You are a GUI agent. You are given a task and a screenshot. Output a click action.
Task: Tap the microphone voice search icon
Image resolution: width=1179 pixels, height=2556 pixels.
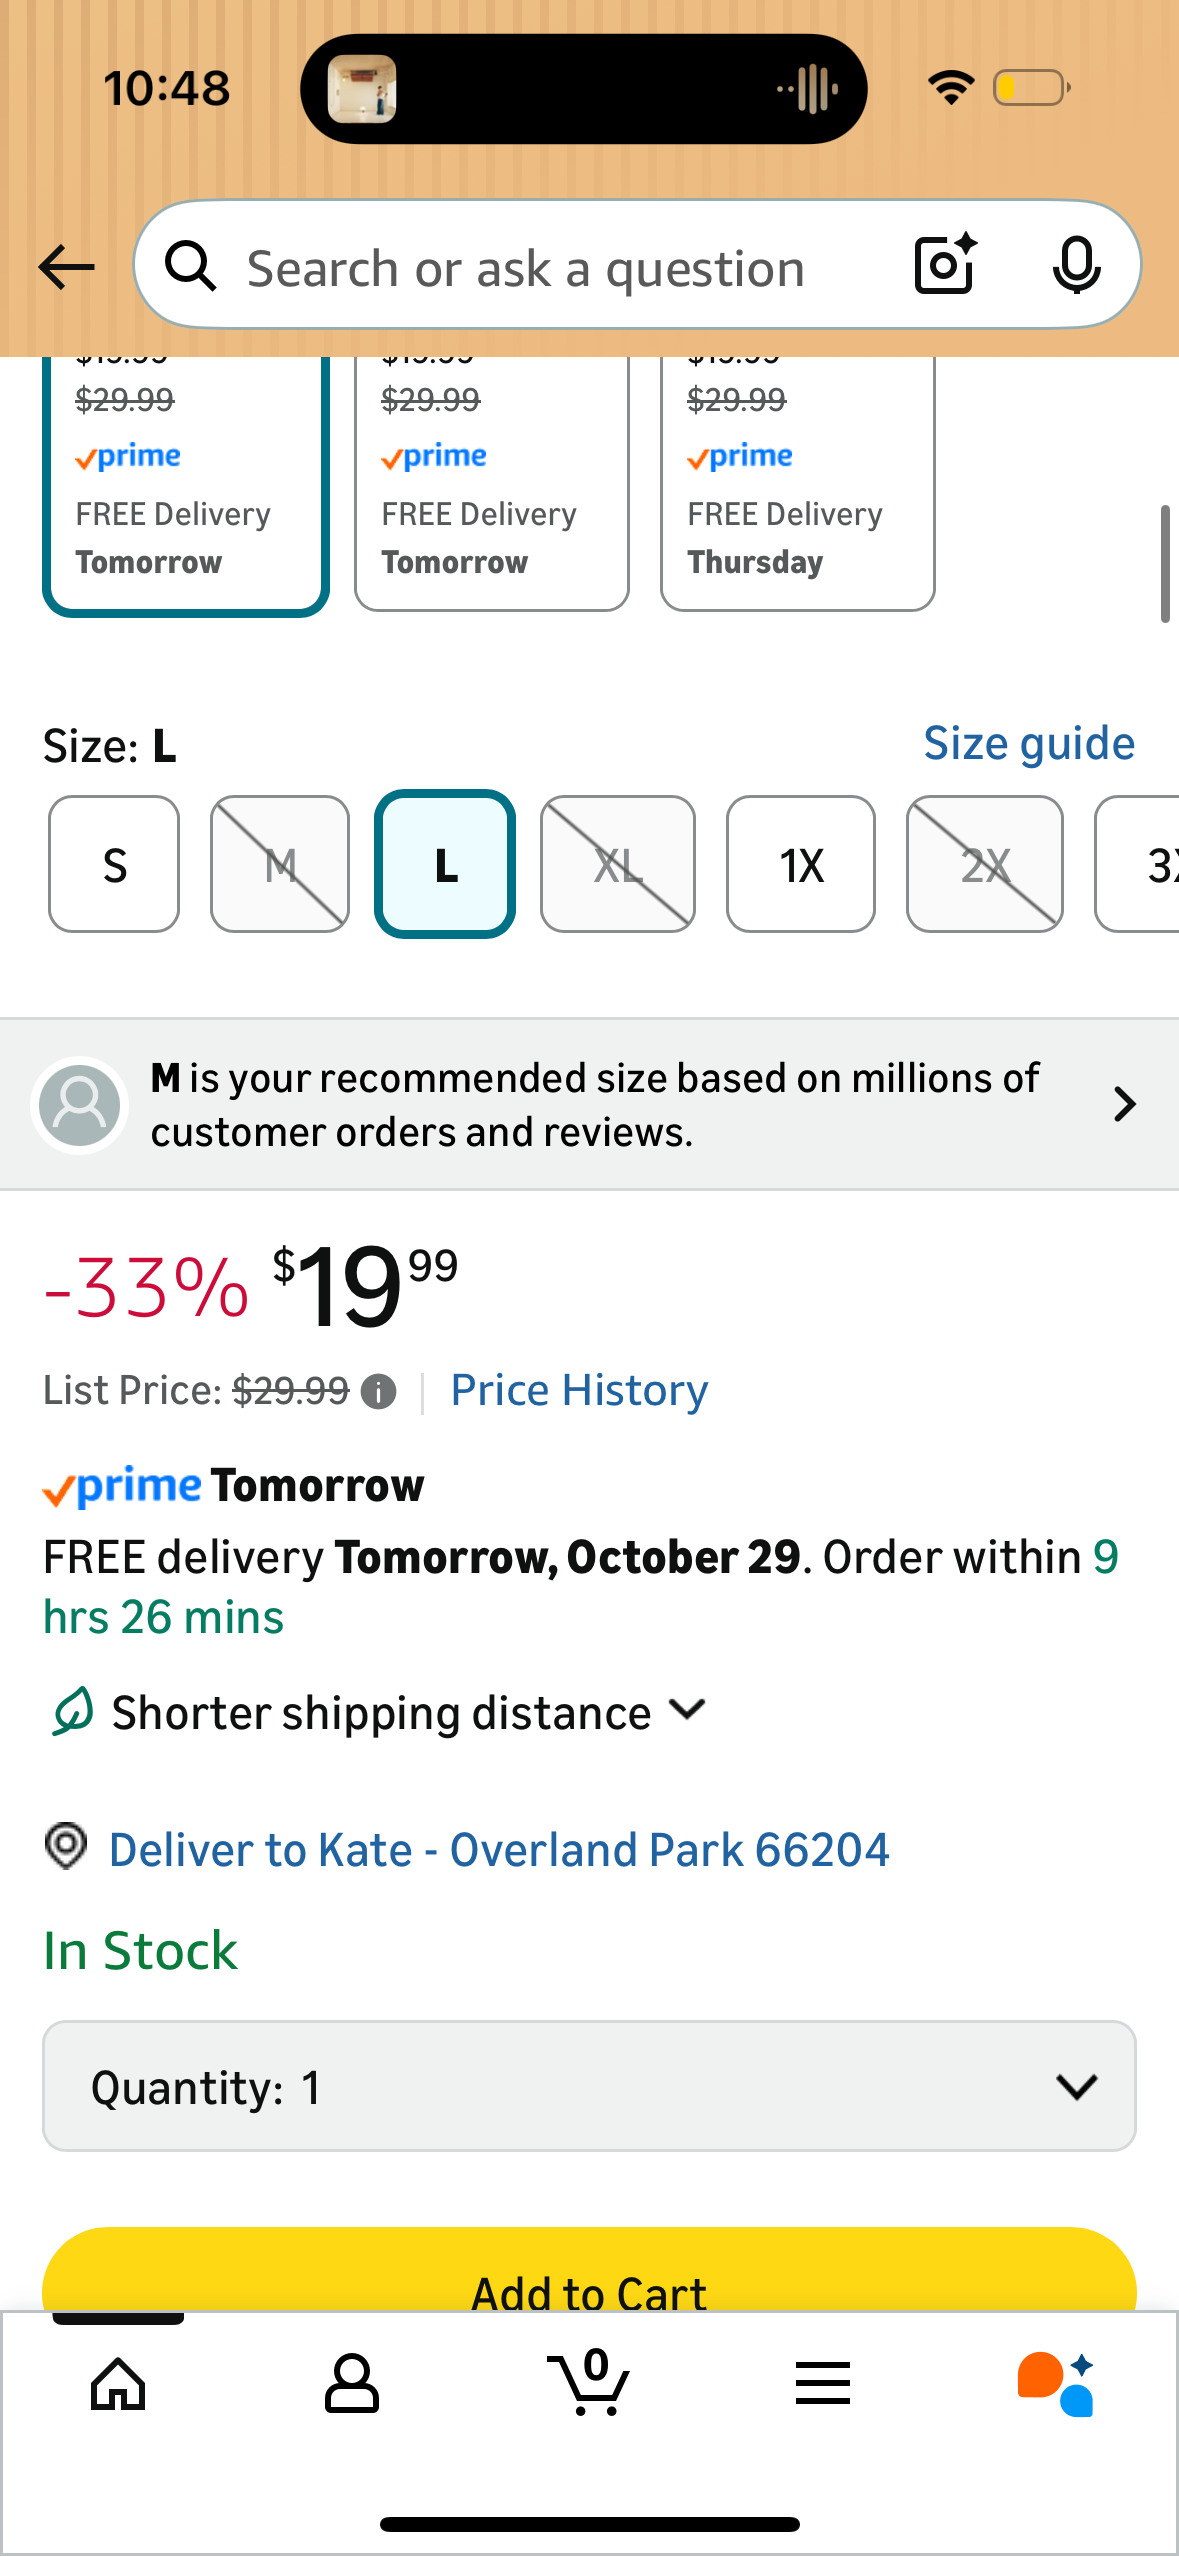(x=1076, y=266)
